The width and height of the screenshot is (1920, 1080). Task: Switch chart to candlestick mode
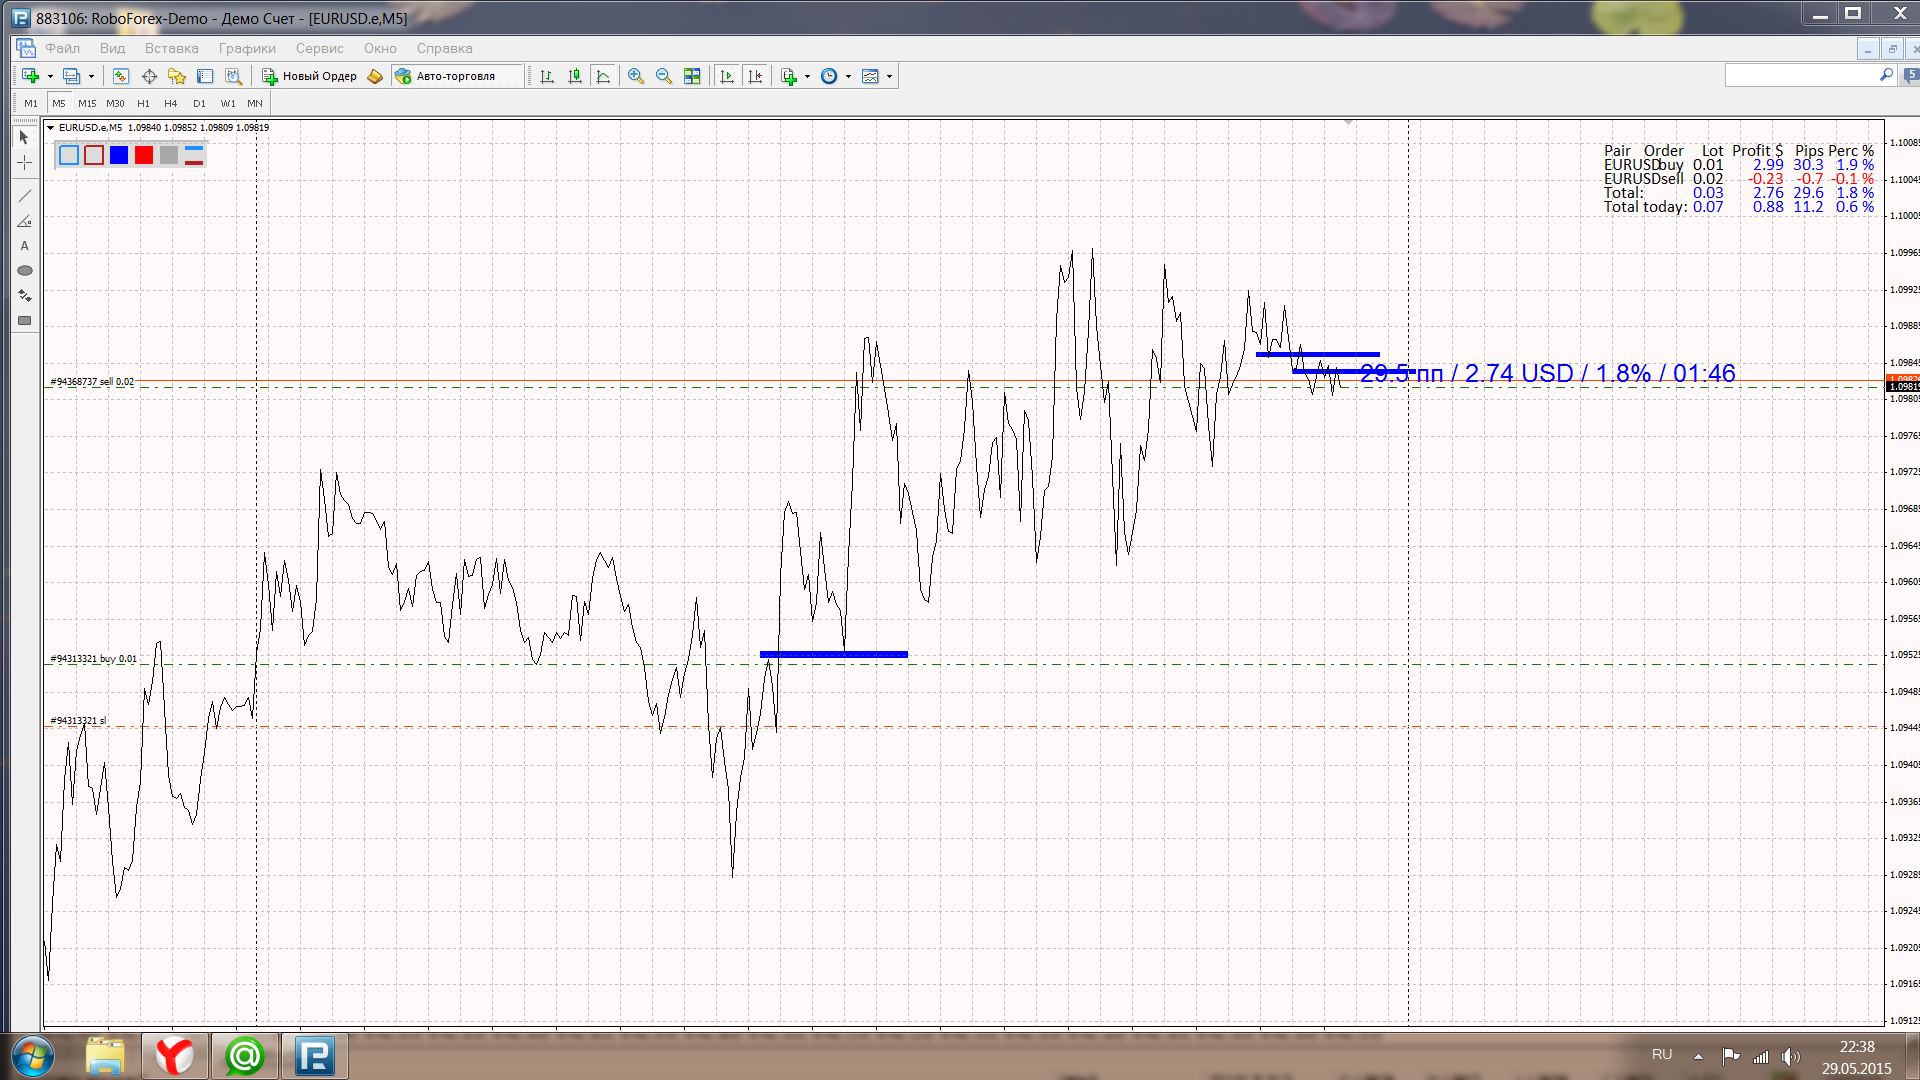(575, 76)
